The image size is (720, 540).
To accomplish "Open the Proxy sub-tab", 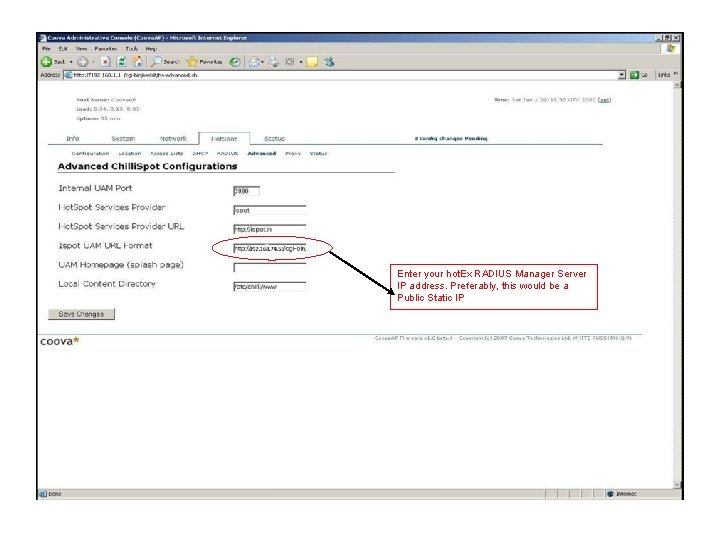I will coord(293,153).
